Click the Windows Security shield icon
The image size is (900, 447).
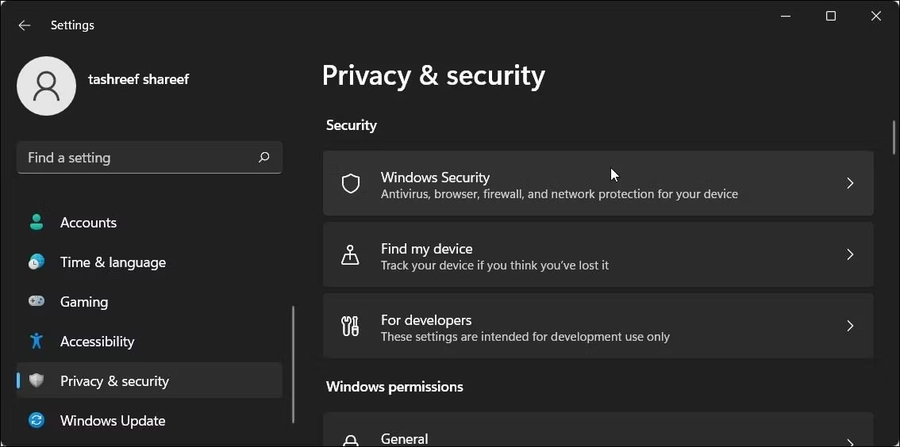pyautogui.click(x=350, y=184)
